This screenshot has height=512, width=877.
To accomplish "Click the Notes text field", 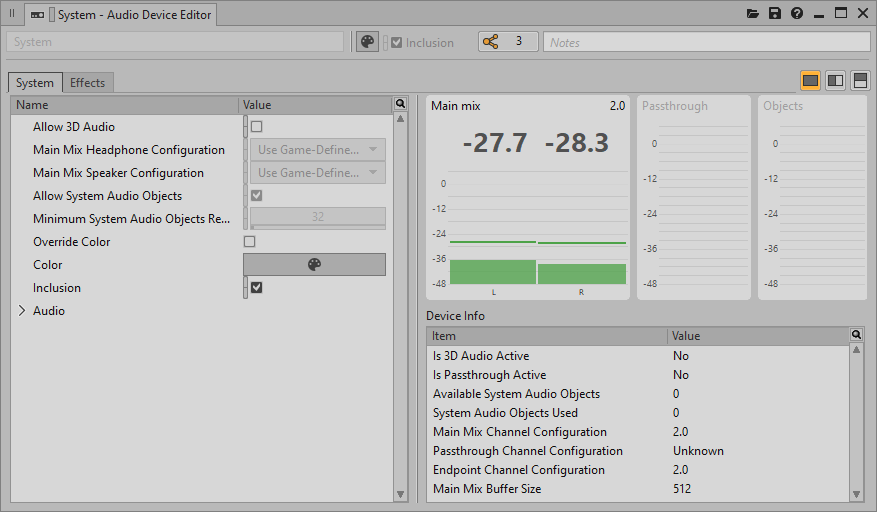I will (x=706, y=42).
